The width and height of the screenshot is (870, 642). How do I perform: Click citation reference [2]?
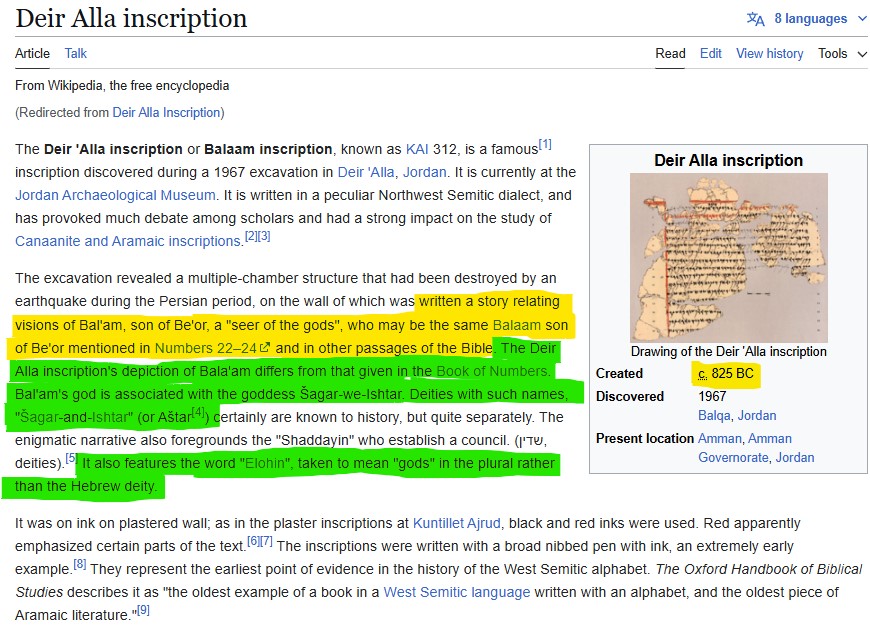point(251,236)
